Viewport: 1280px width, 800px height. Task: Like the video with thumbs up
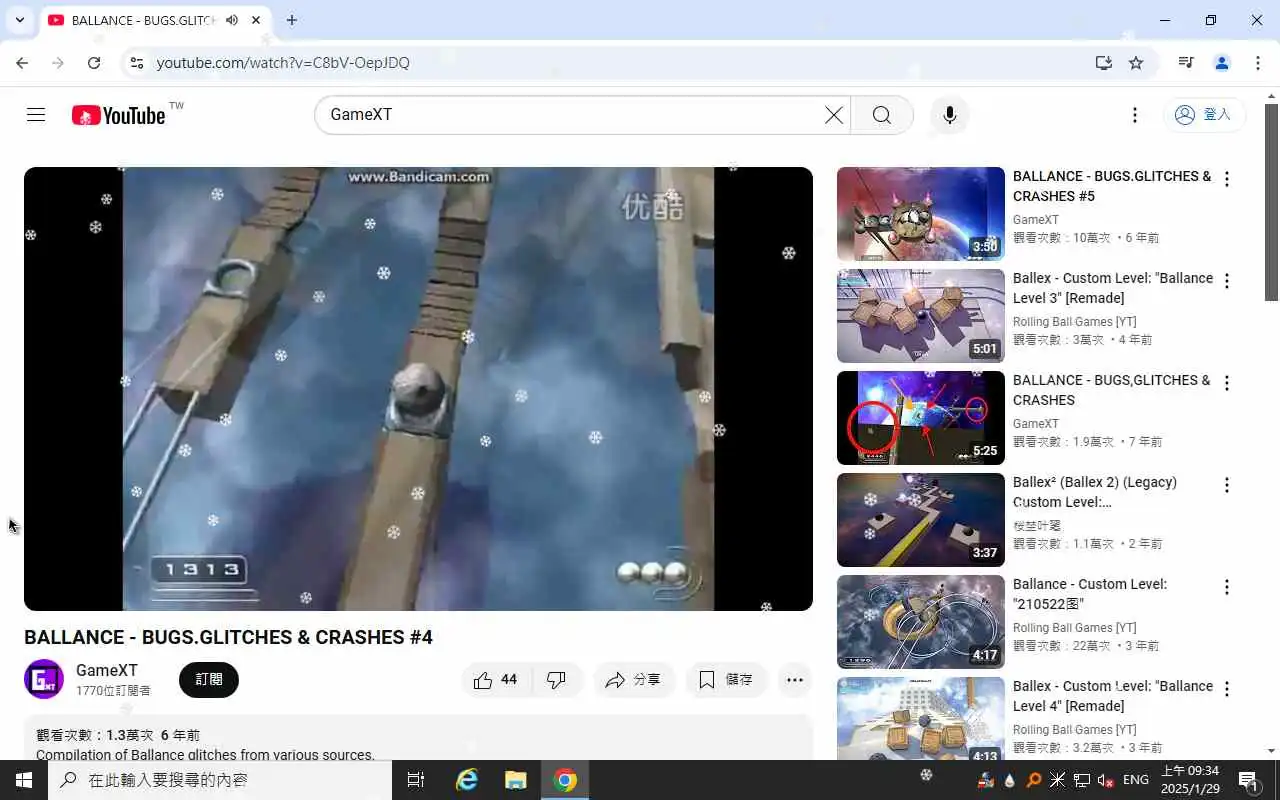pyautogui.click(x=496, y=680)
